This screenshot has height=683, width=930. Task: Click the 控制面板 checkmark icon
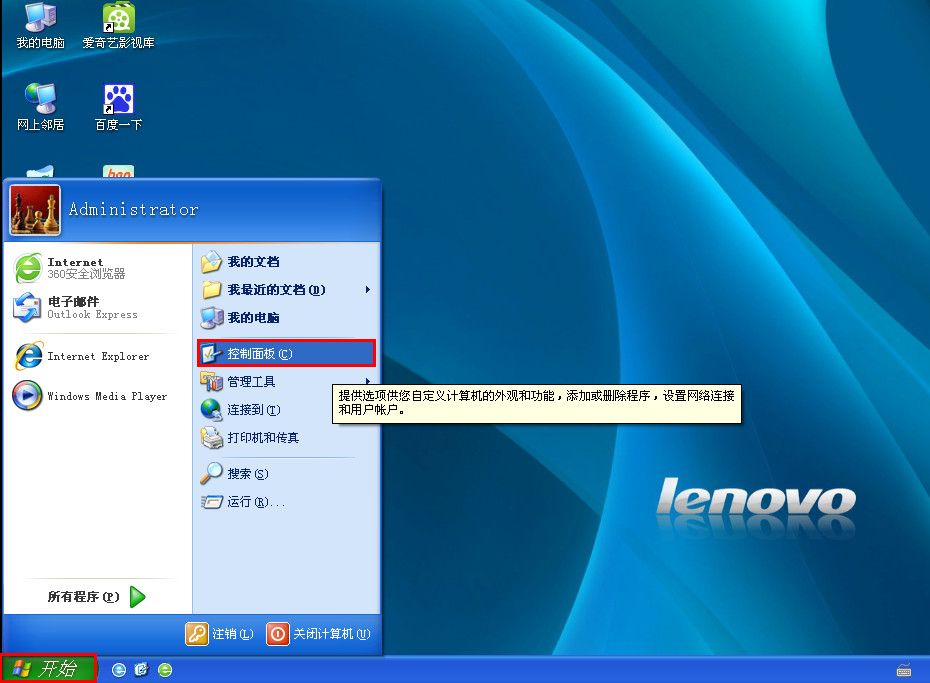[x=211, y=353]
